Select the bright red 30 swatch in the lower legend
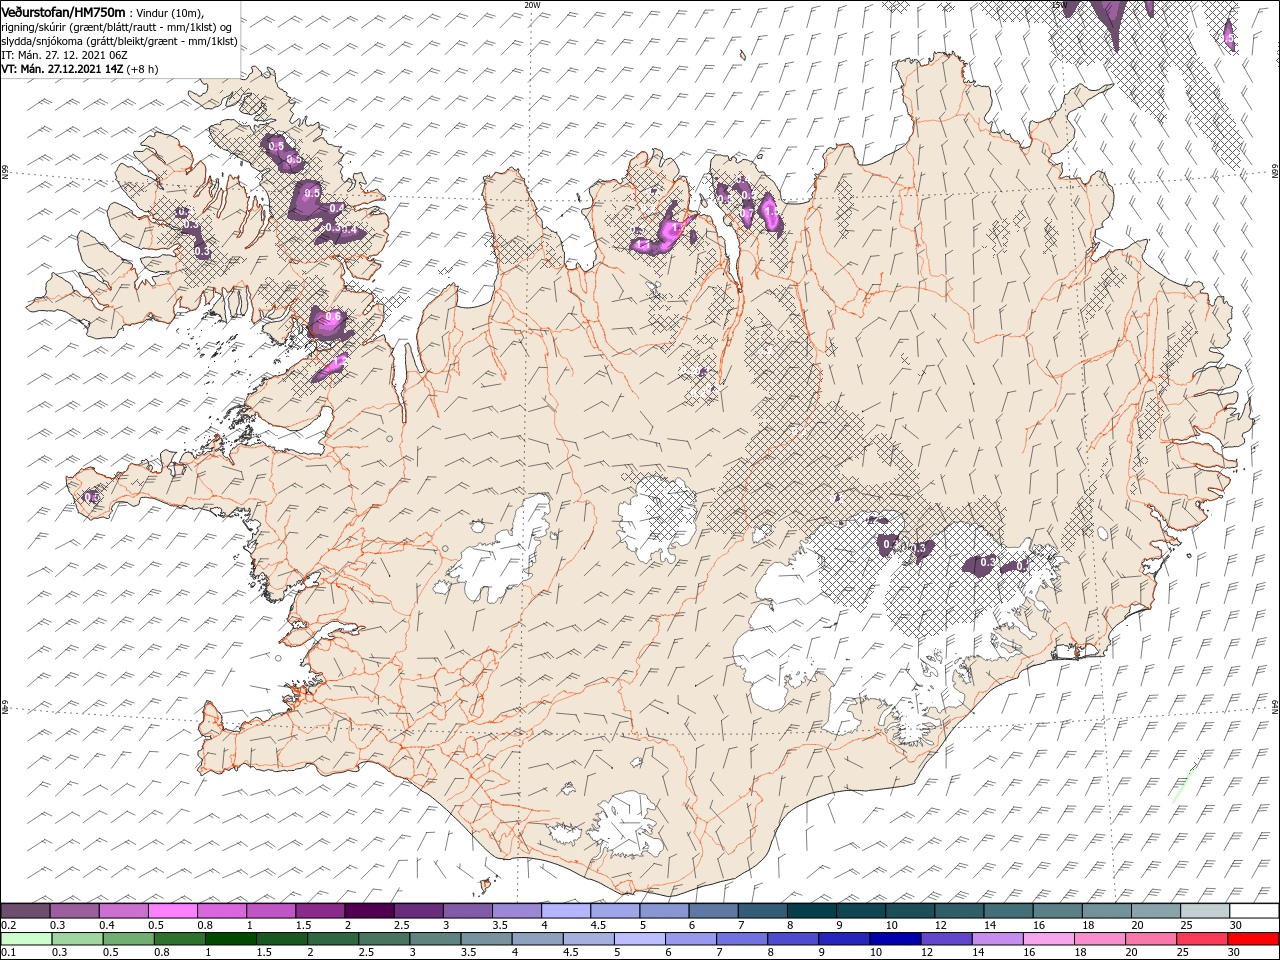The height and width of the screenshot is (960, 1280). point(1252,939)
